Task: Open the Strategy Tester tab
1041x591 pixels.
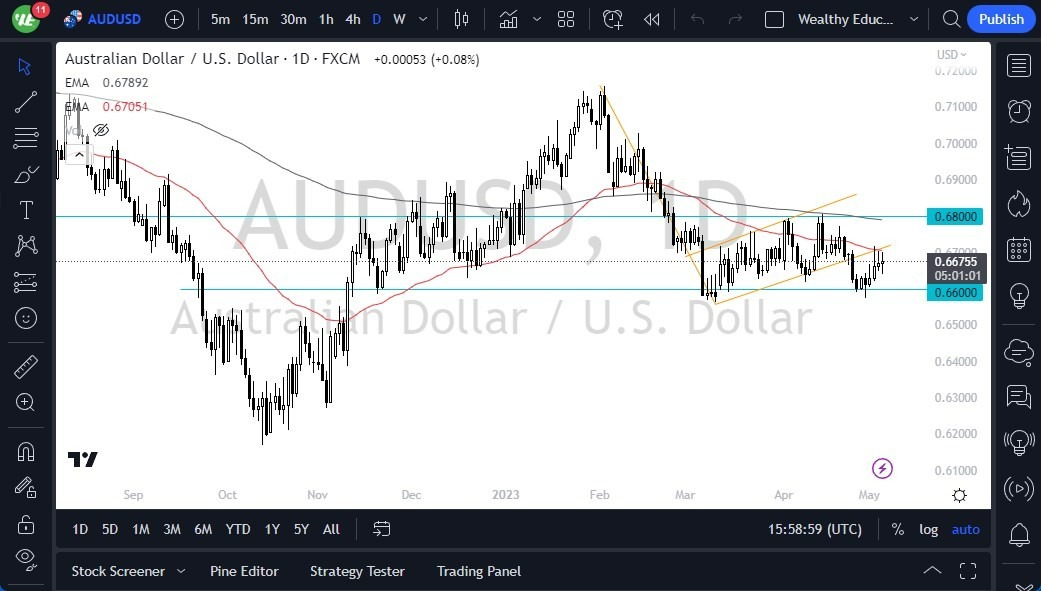Action: click(x=357, y=571)
